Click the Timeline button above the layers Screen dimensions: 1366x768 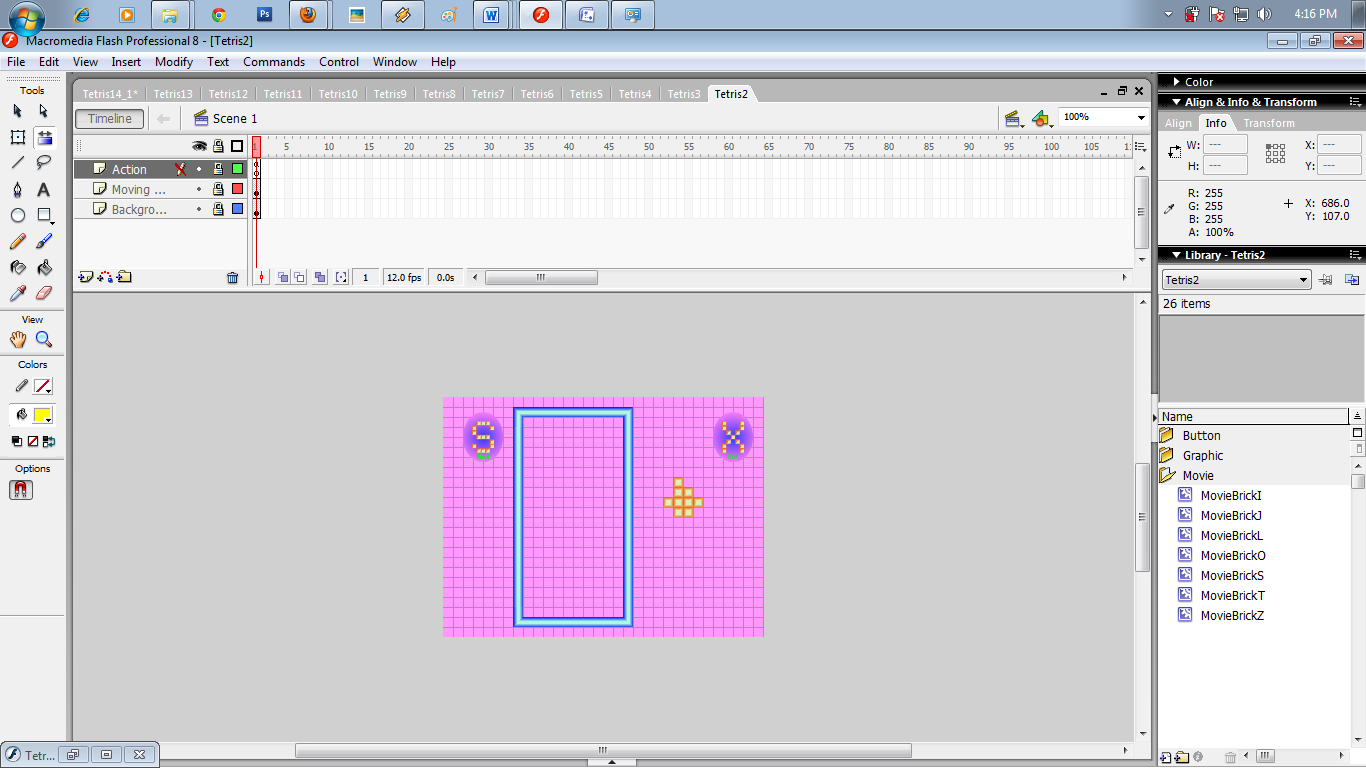click(x=109, y=118)
